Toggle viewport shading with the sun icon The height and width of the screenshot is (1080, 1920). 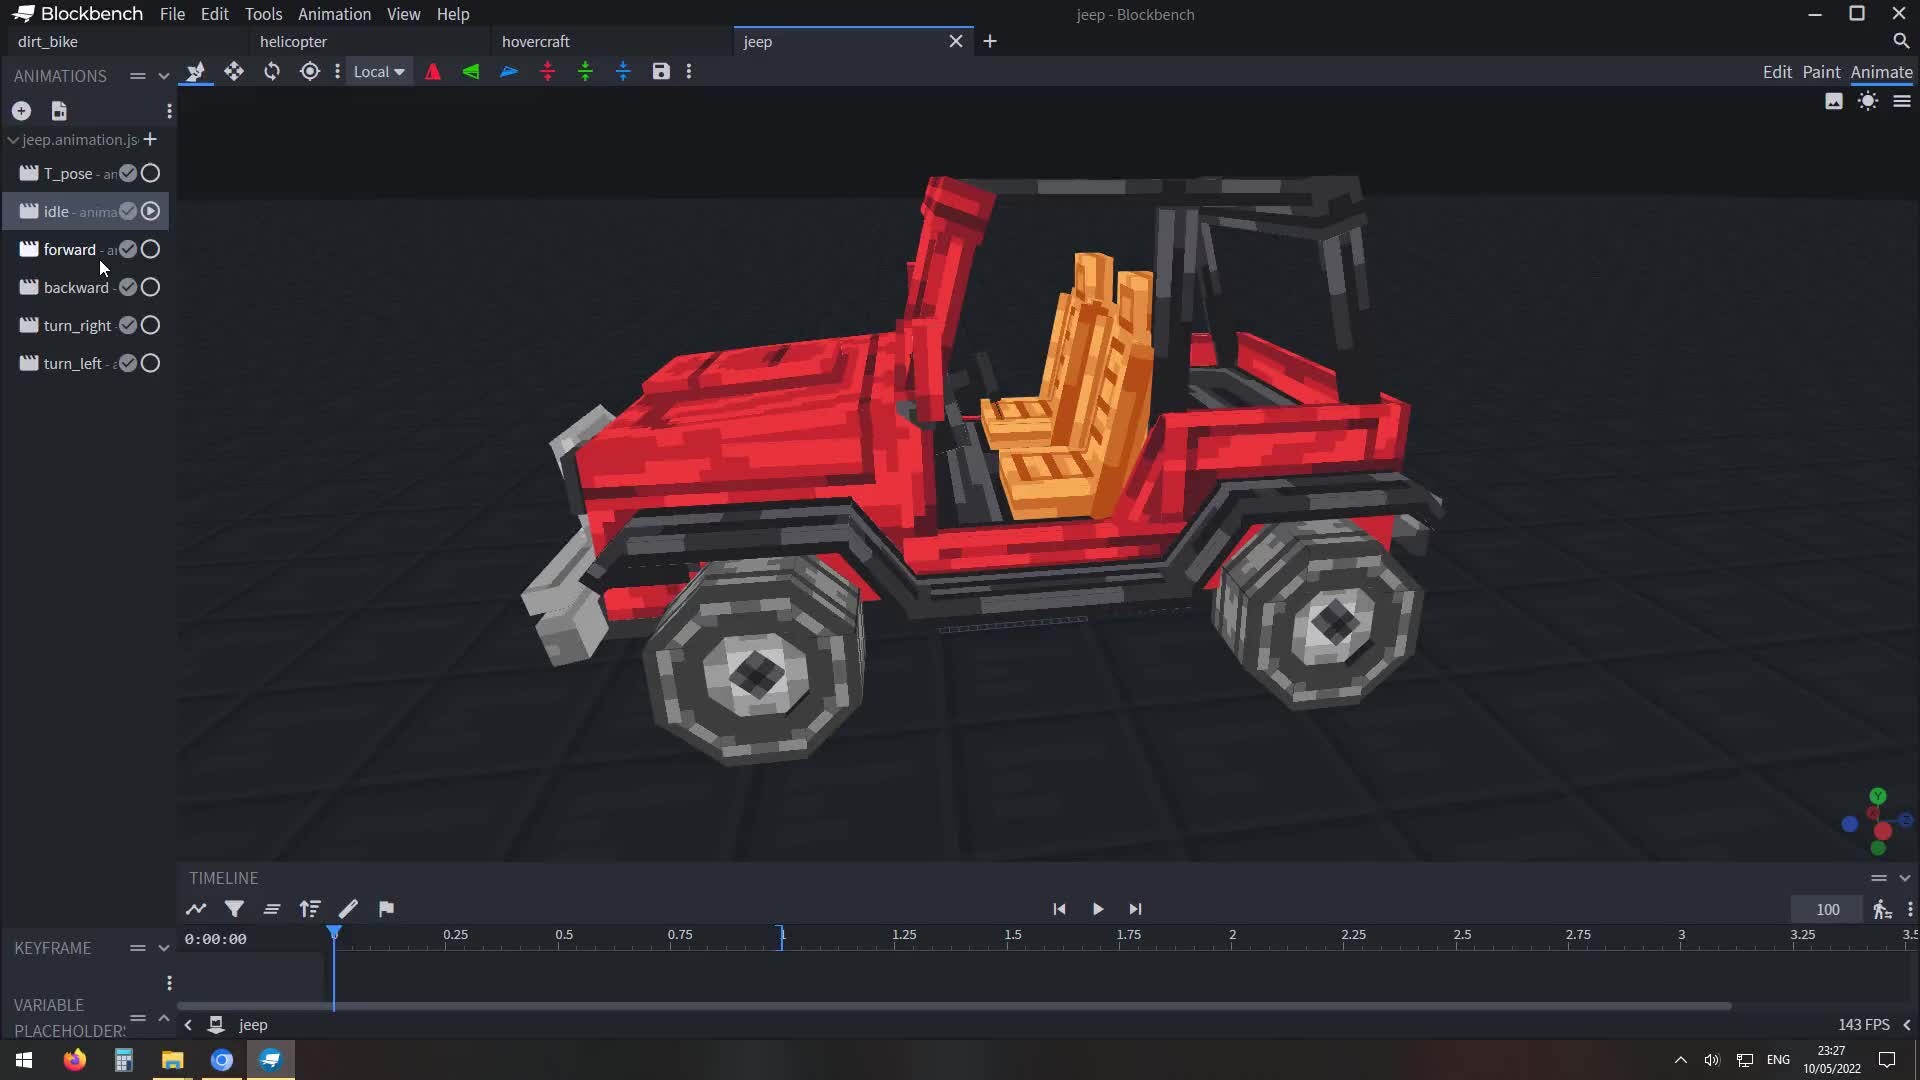pos(1868,101)
